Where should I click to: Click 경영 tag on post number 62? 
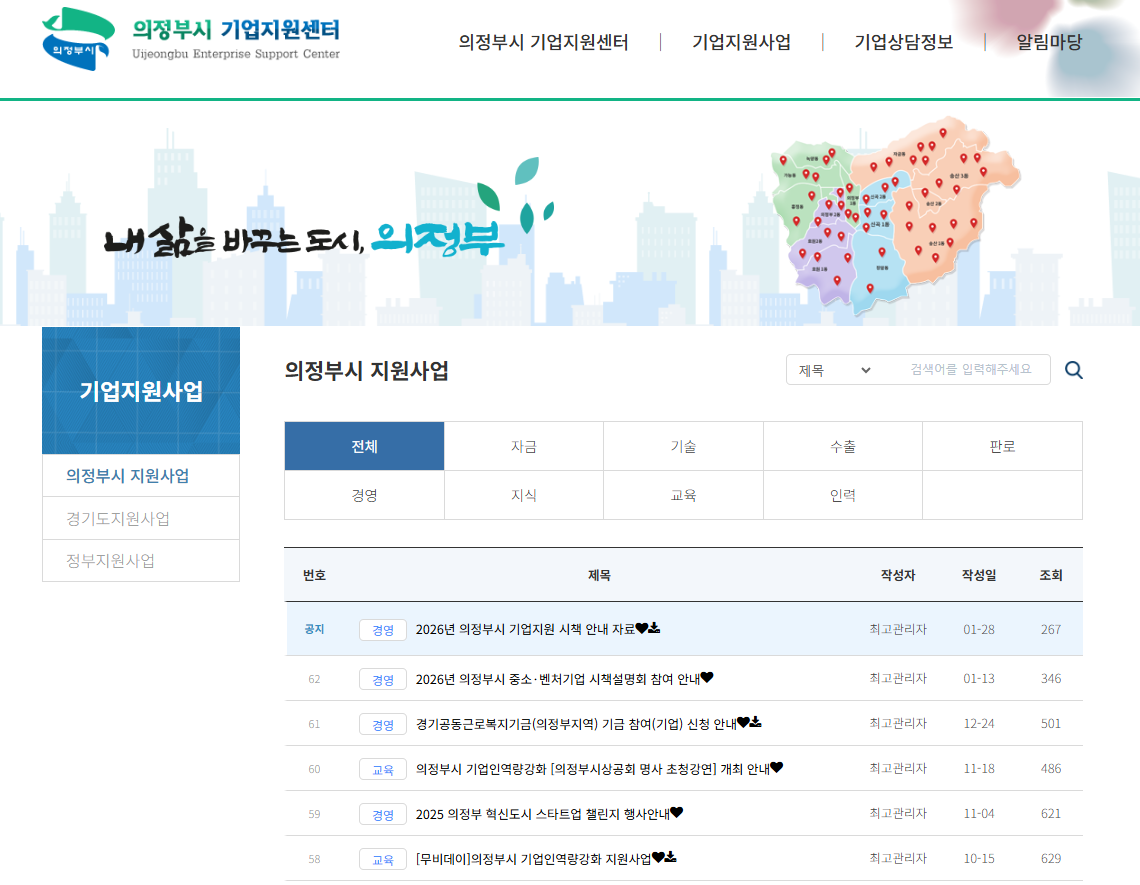[383, 680]
